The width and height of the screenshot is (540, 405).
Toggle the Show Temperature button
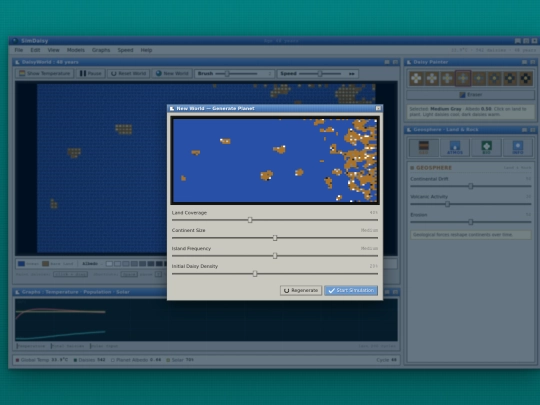(45, 73)
